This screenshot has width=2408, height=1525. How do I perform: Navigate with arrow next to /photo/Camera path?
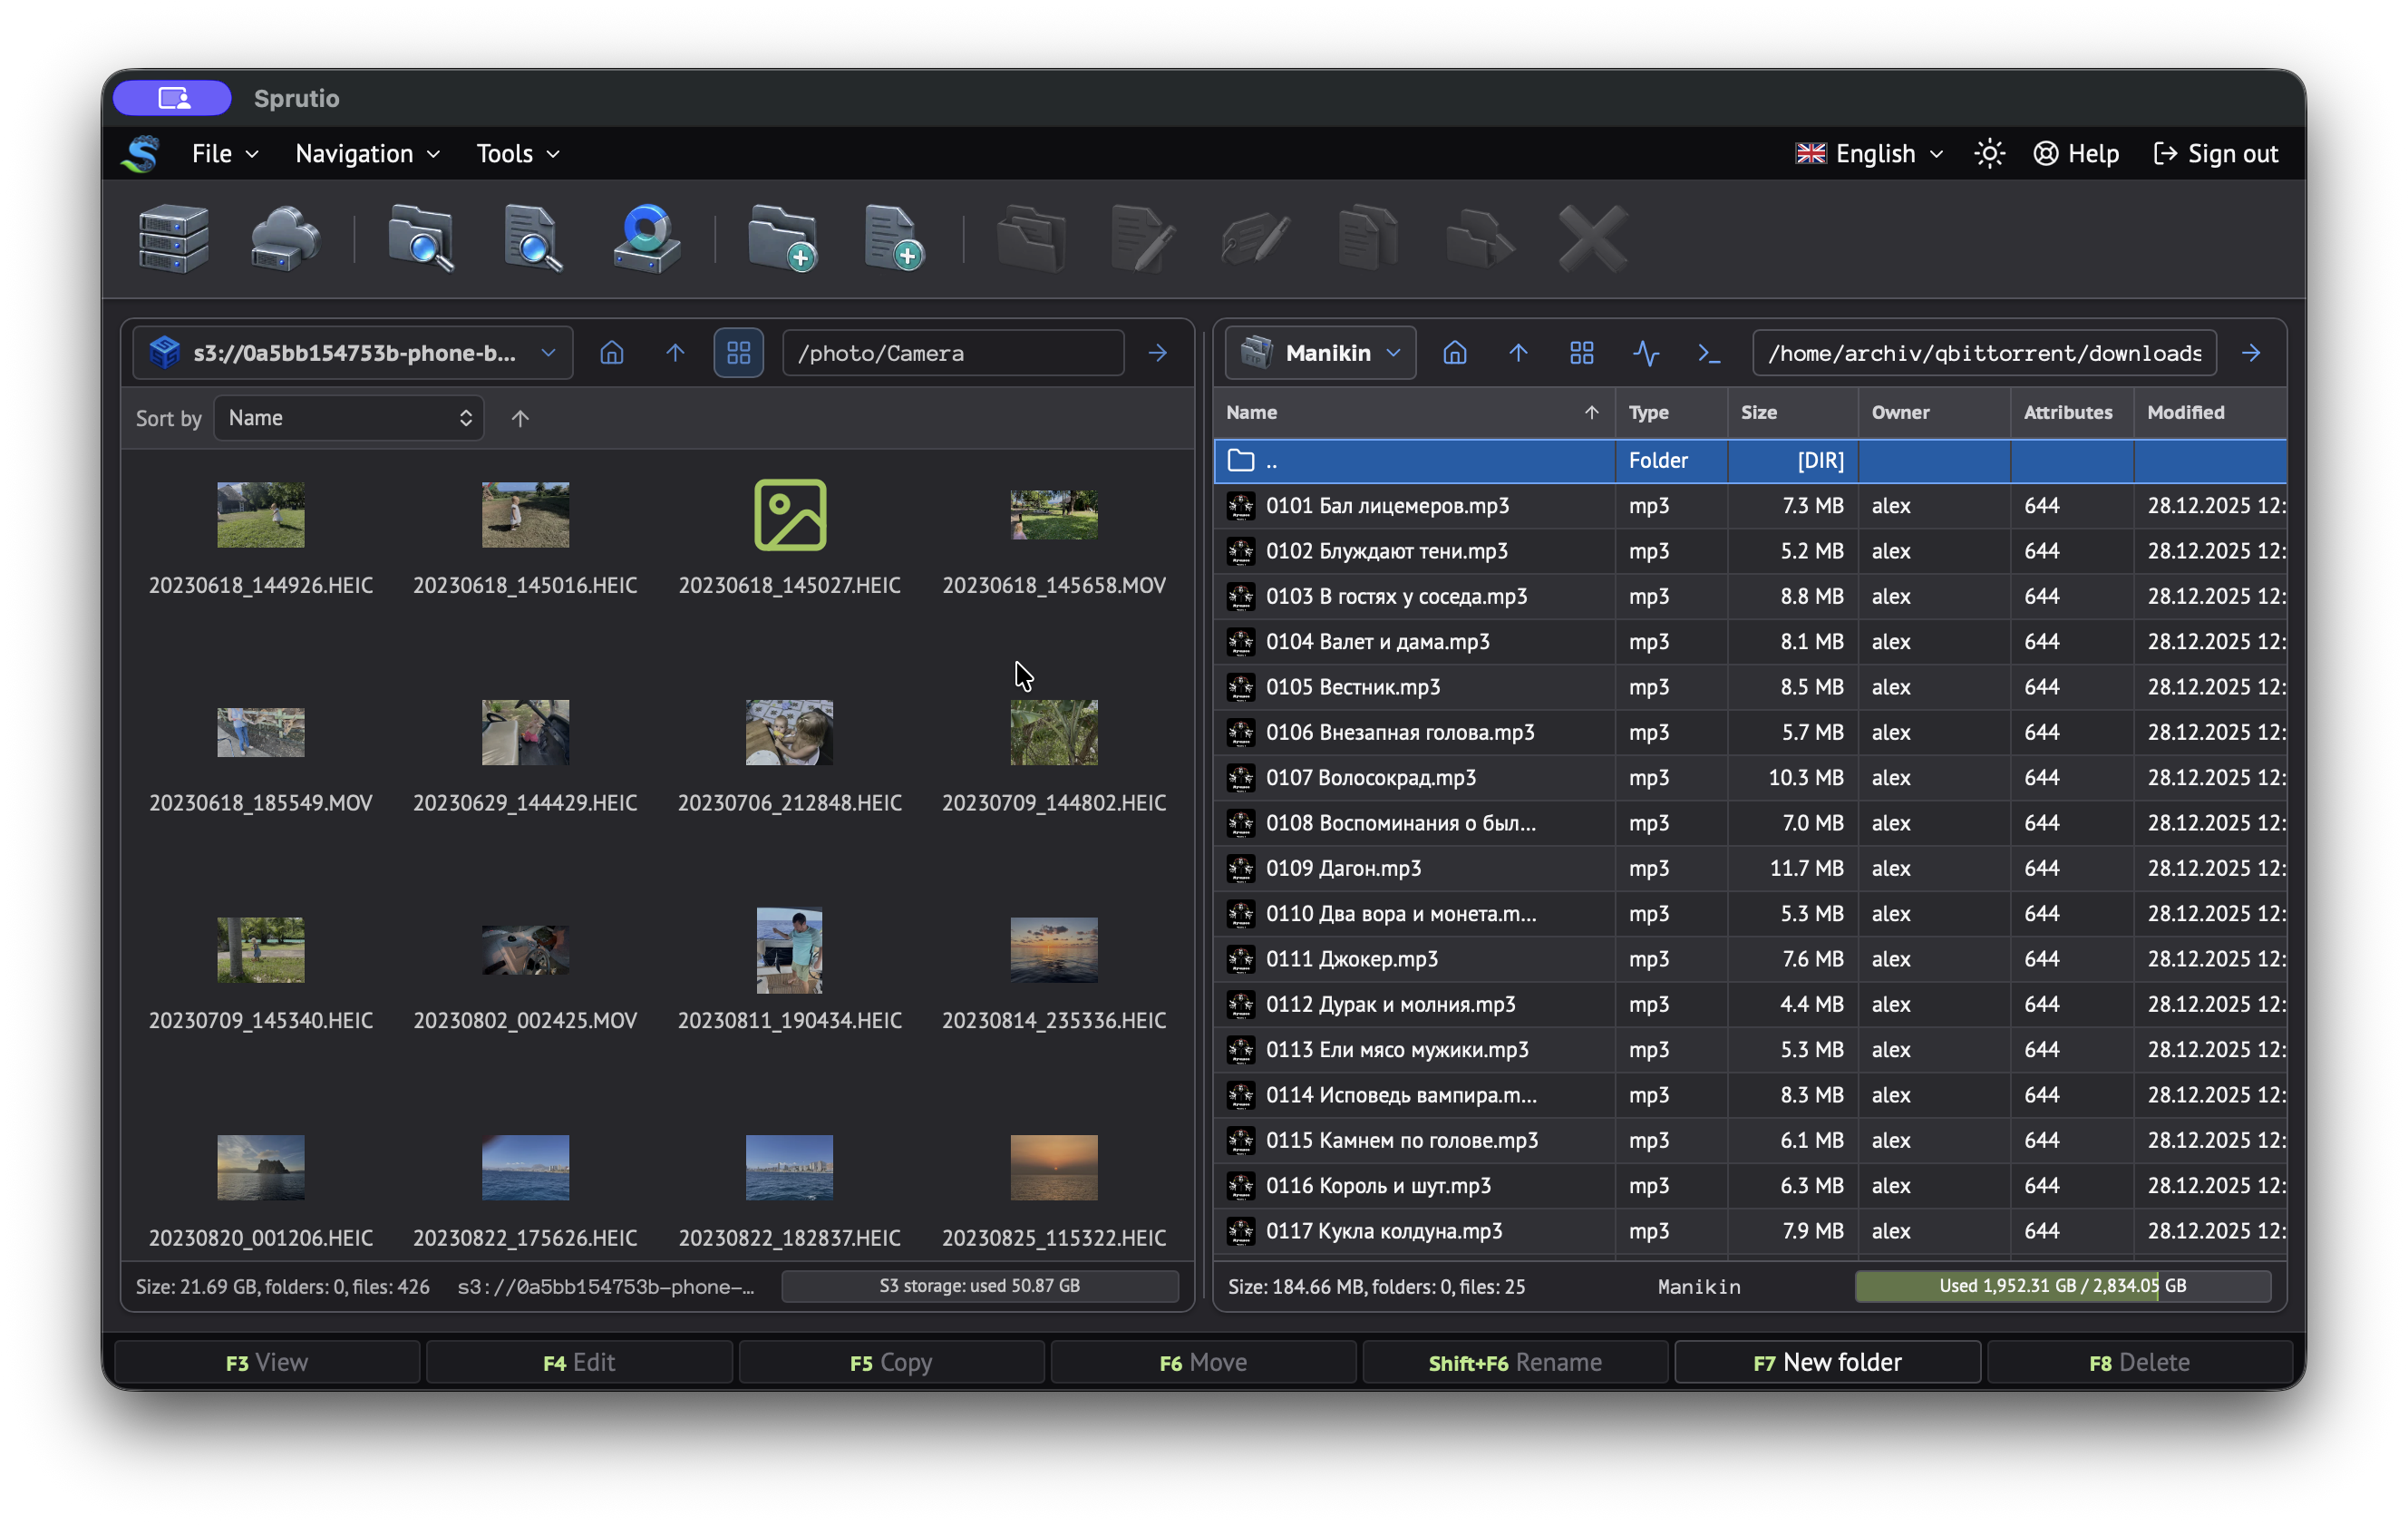tap(1158, 353)
